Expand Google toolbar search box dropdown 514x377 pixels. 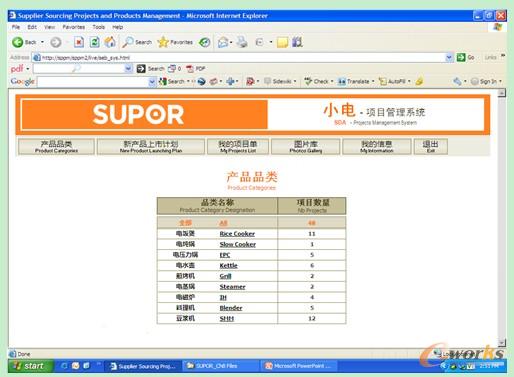152,81
